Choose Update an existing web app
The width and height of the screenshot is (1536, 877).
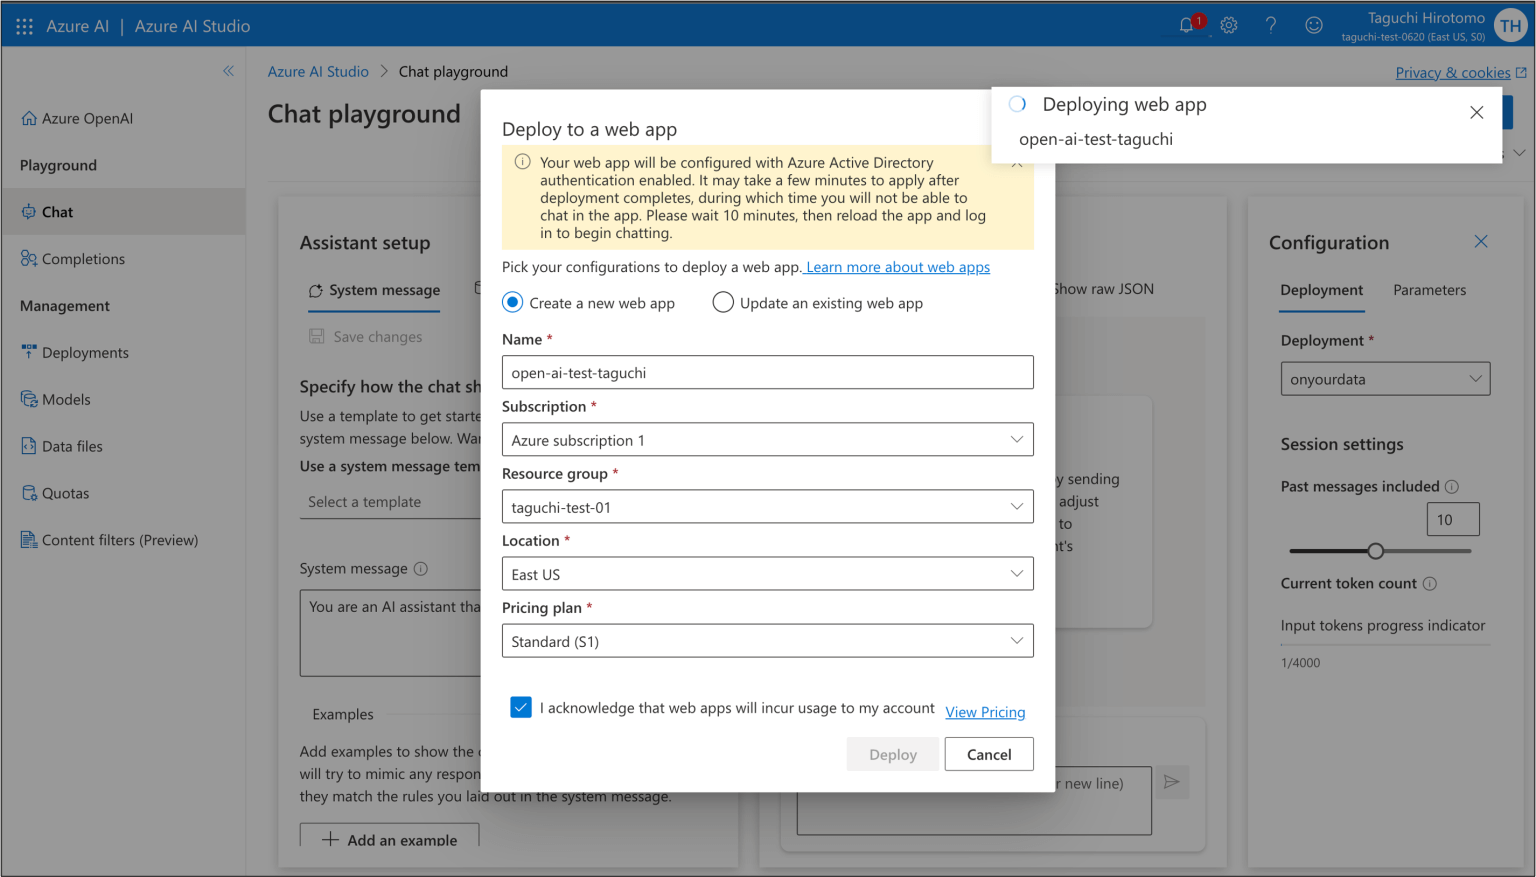[x=723, y=302]
